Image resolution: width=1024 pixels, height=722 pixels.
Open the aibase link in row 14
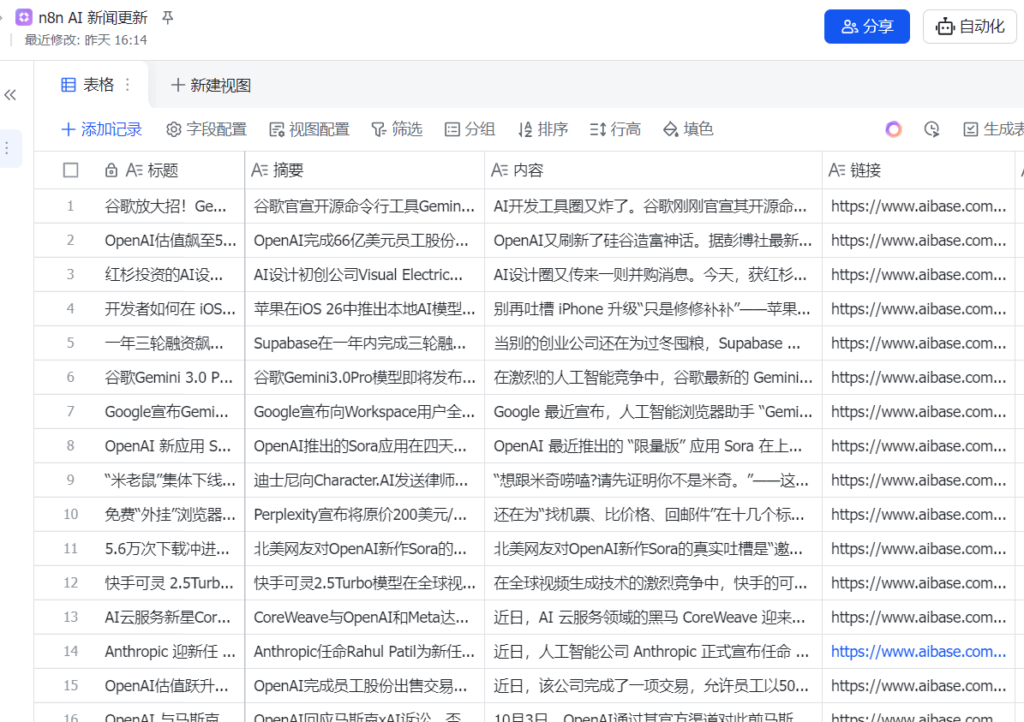click(x=918, y=651)
